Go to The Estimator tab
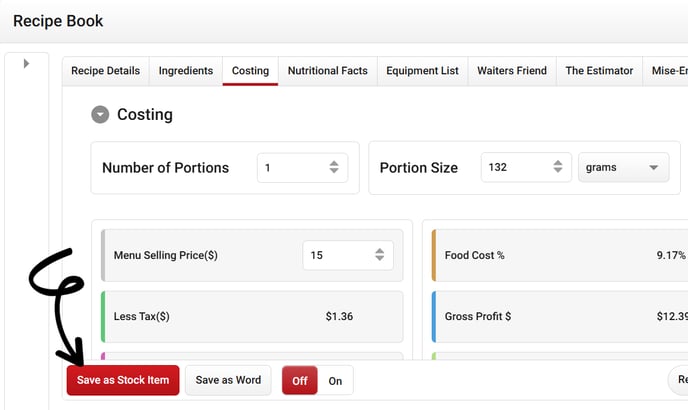 [x=599, y=71]
